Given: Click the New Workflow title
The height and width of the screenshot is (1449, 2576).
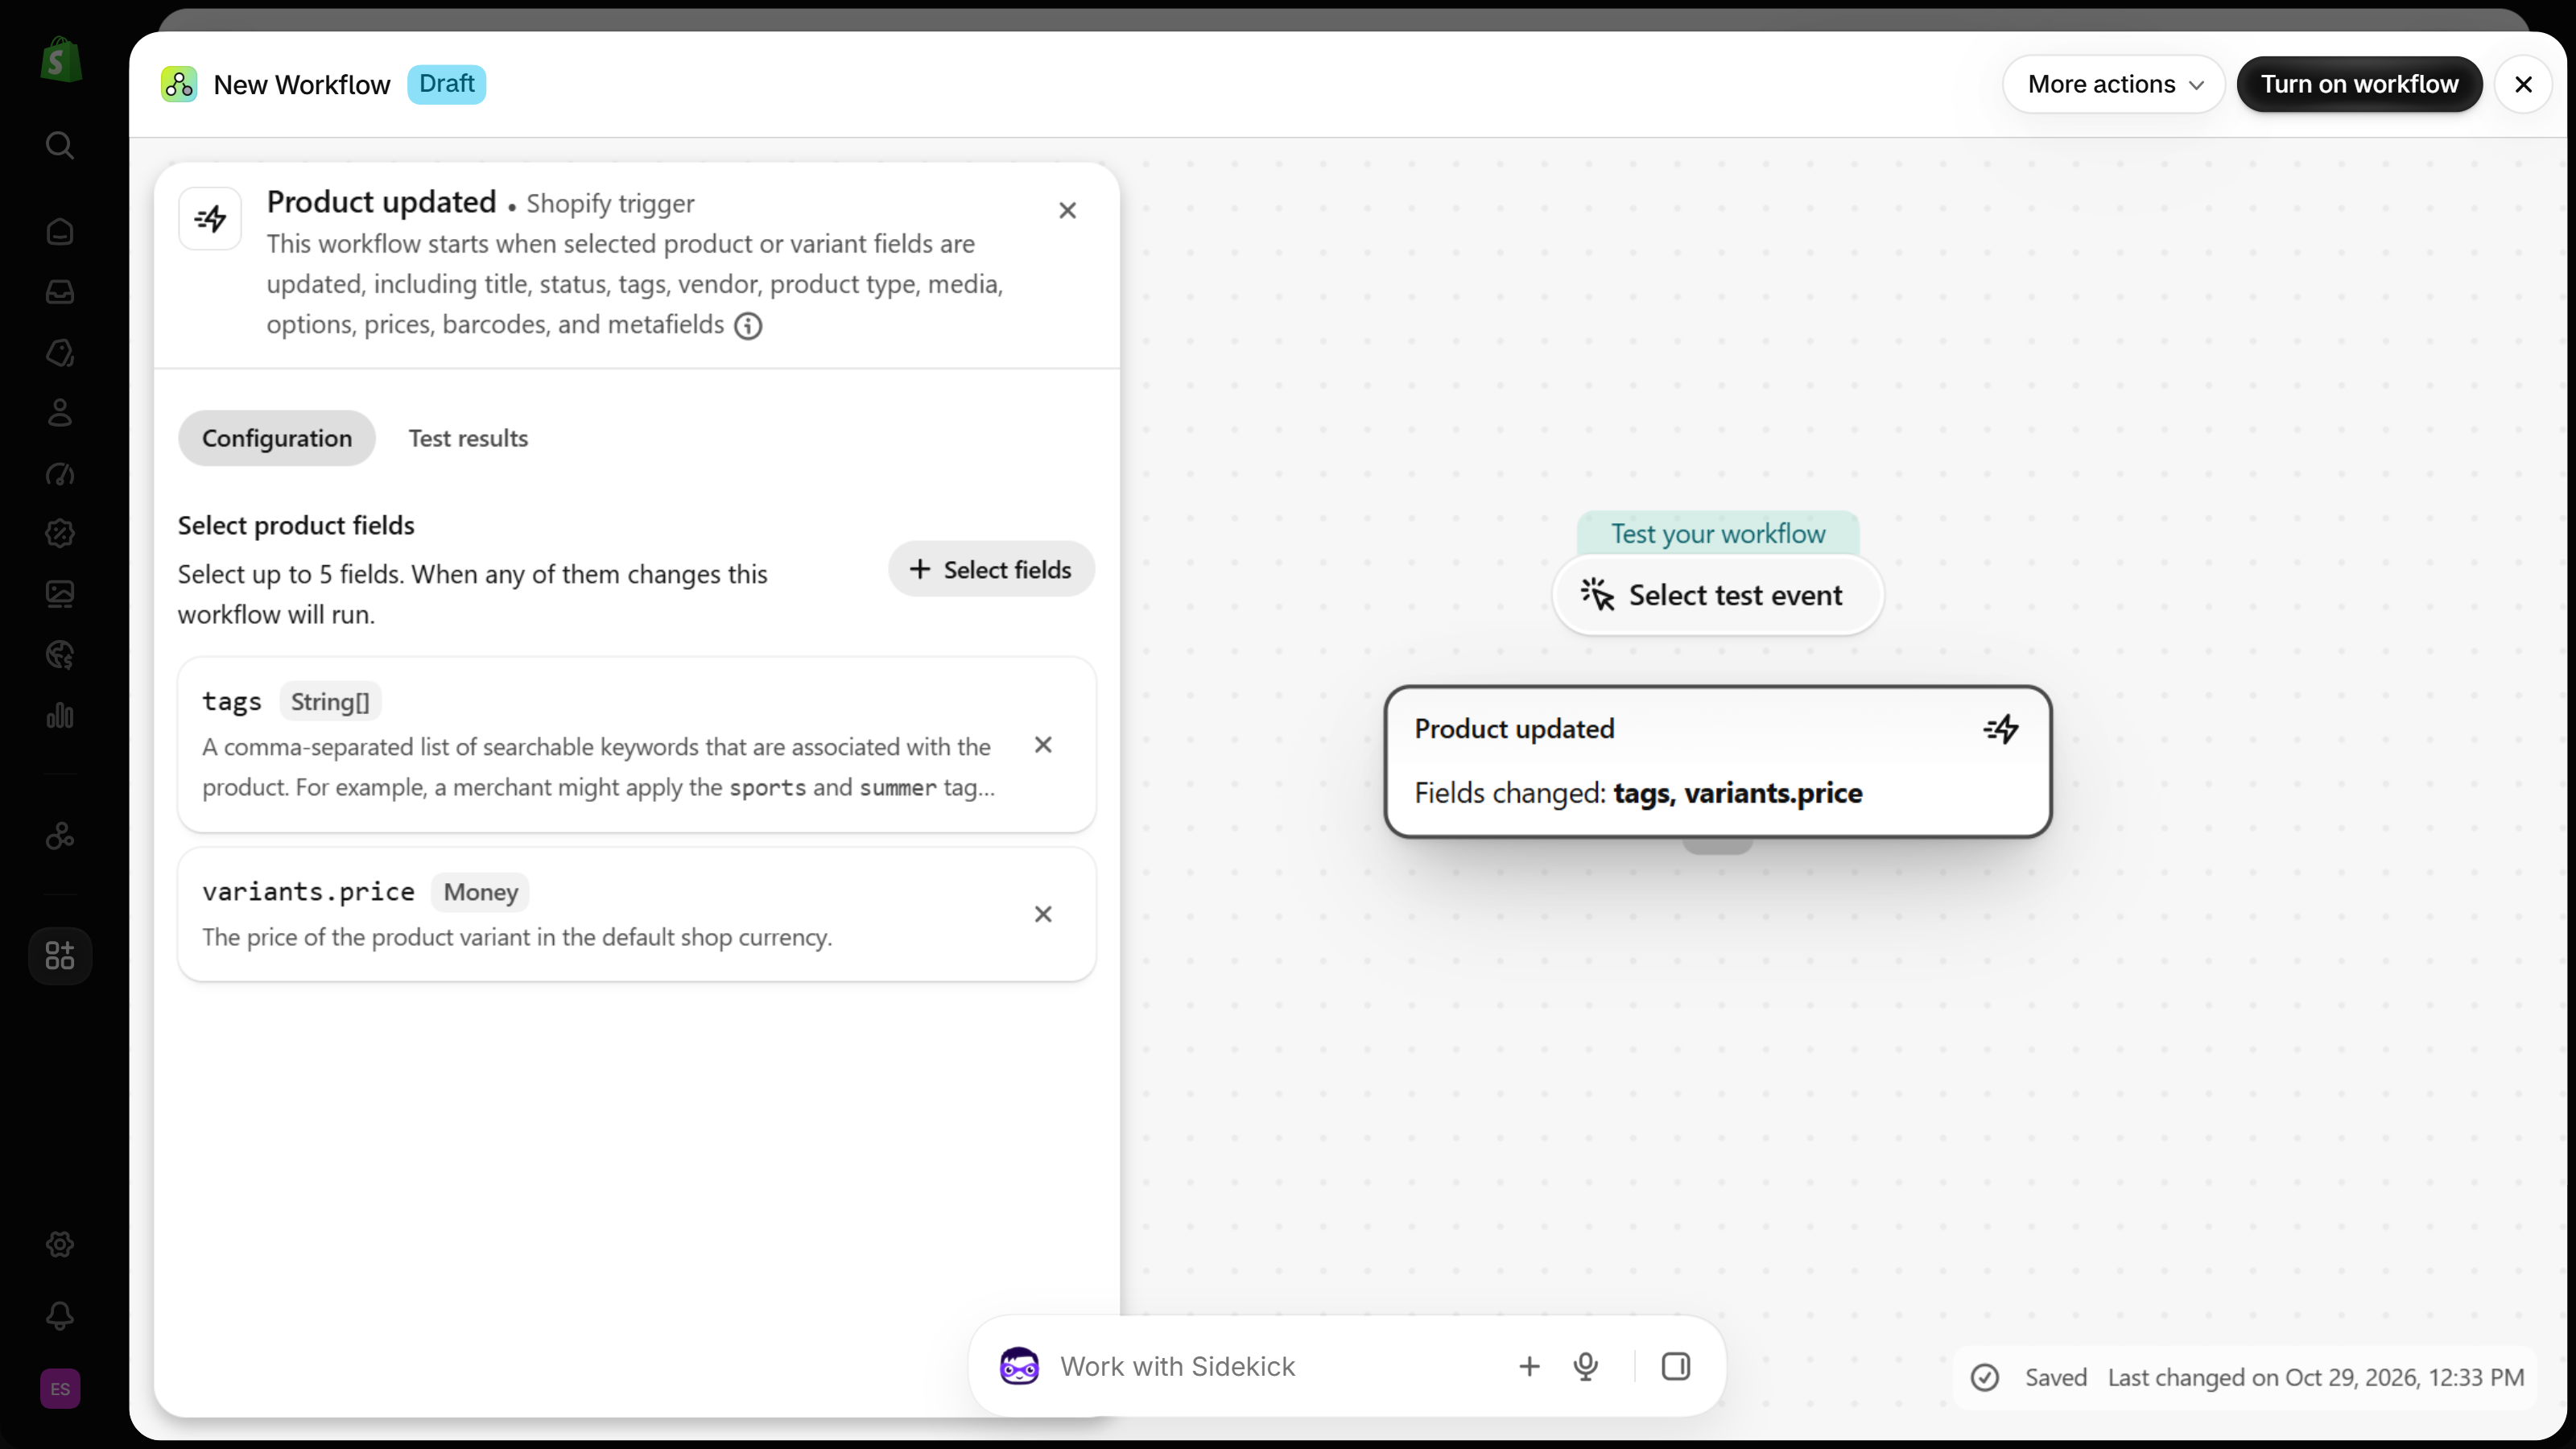Looking at the screenshot, I should pyautogui.click(x=302, y=85).
